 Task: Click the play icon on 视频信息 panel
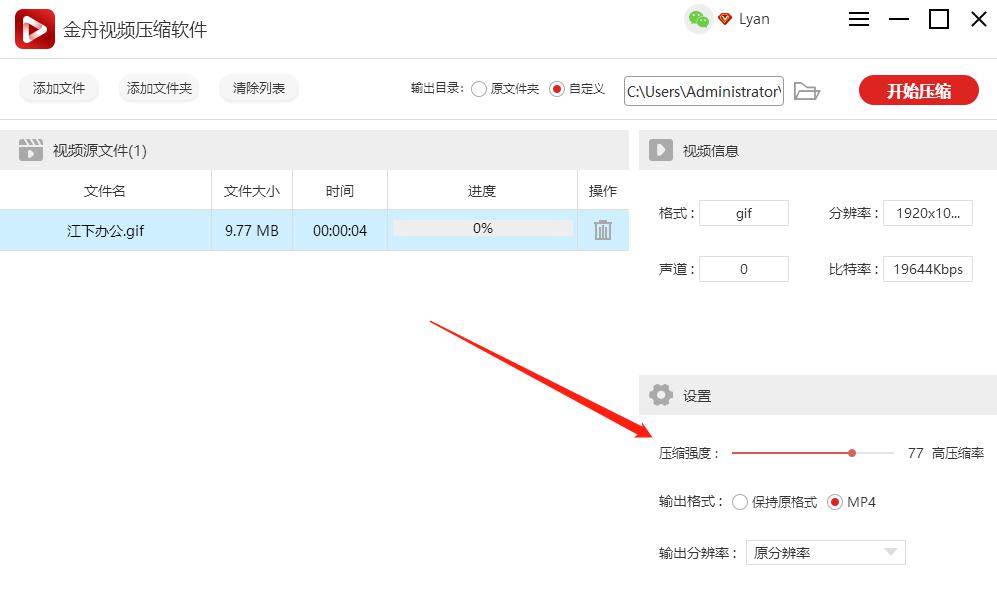[x=660, y=149]
